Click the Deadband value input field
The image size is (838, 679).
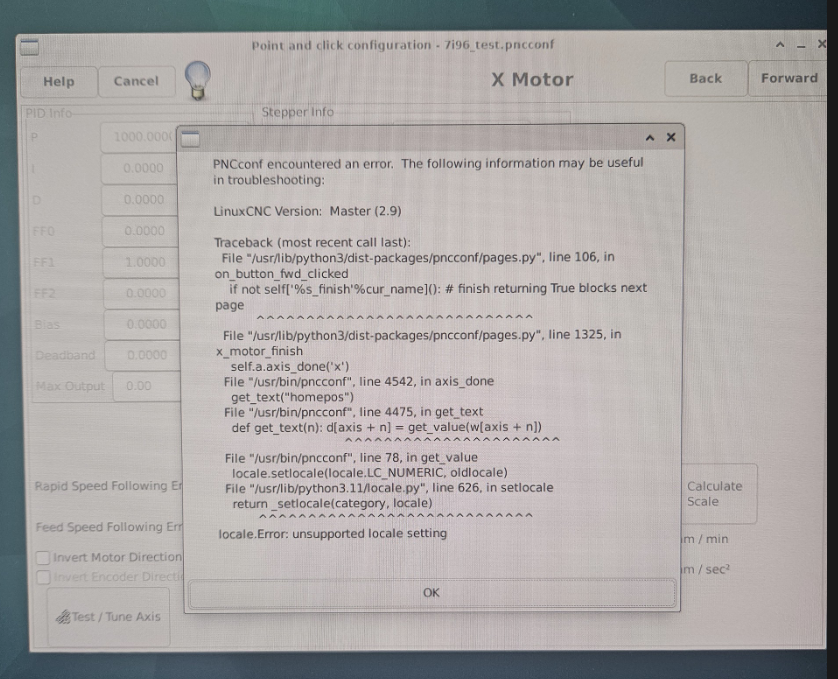click(143, 356)
